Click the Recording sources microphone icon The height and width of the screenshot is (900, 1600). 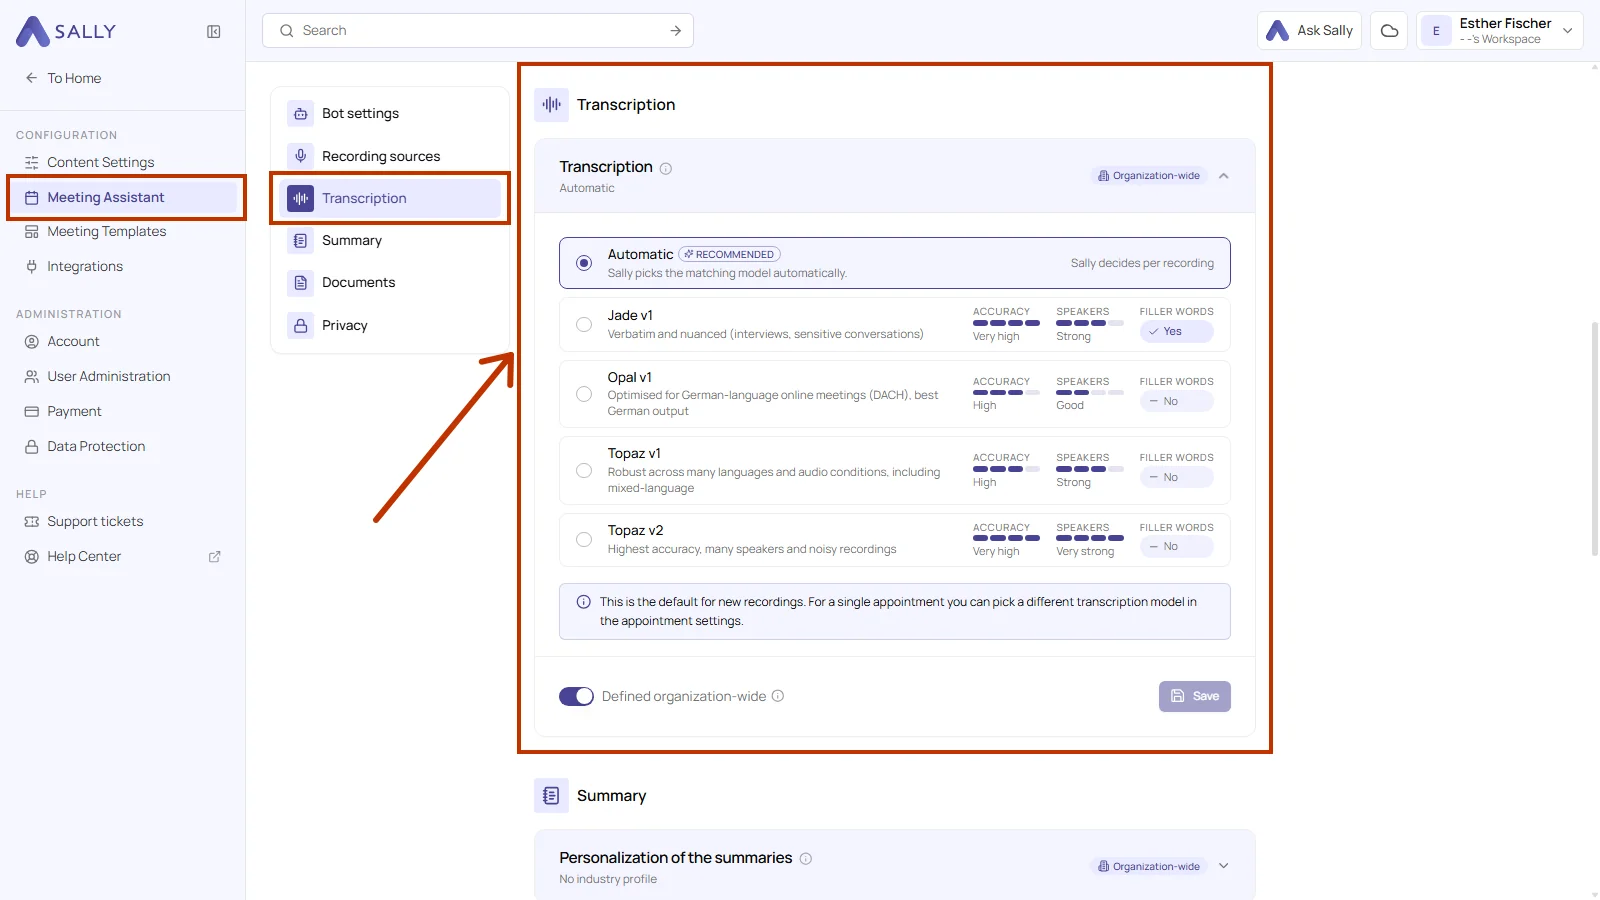[x=300, y=156]
